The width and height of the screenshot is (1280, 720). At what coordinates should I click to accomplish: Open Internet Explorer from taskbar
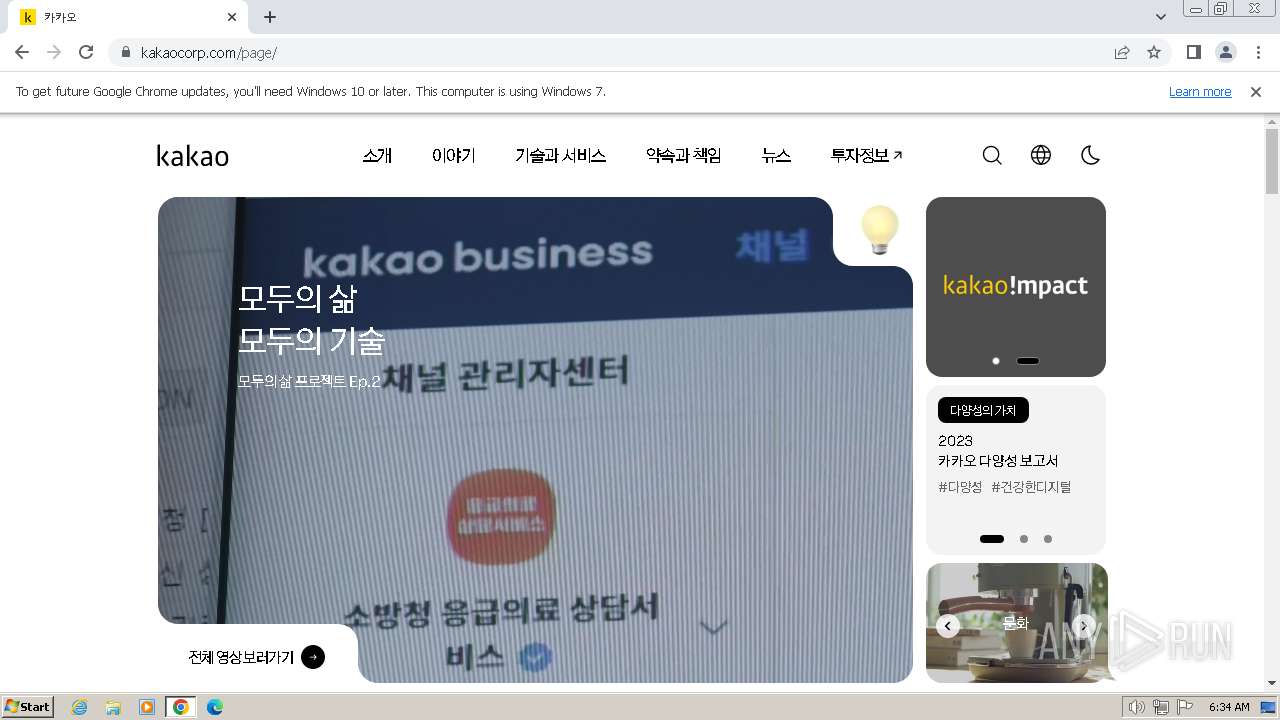tap(79, 707)
